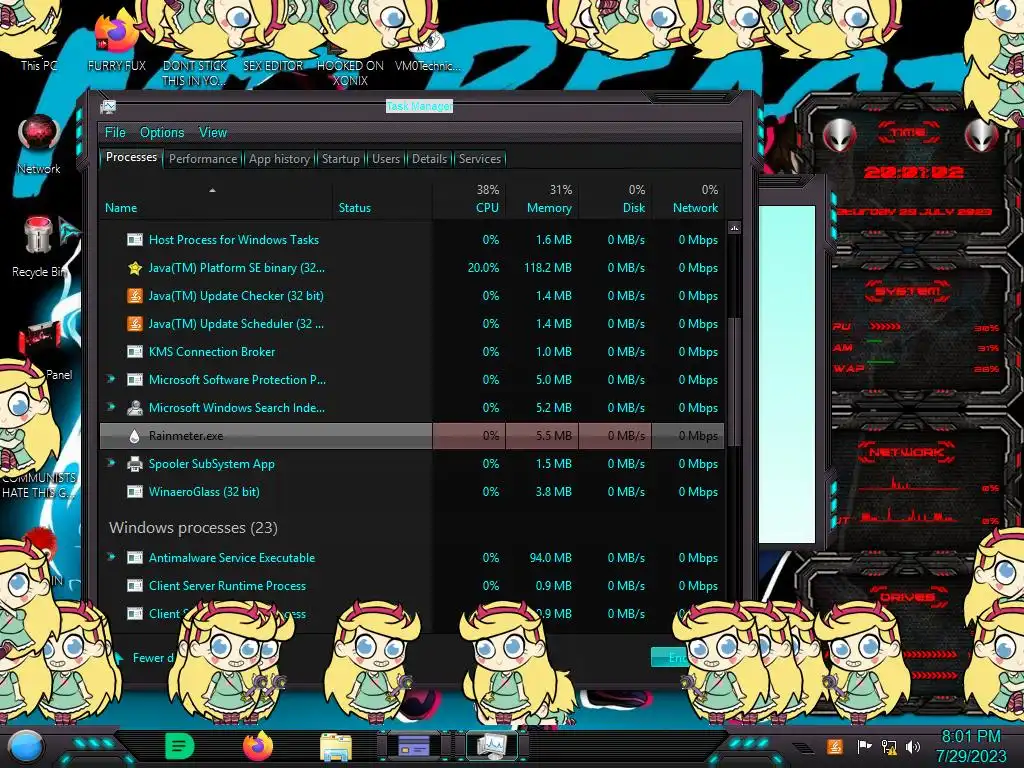Sort processes by Name column
Image resolution: width=1024 pixels, height=768 pixels.
pyautogui.click(x=121, y=208)
